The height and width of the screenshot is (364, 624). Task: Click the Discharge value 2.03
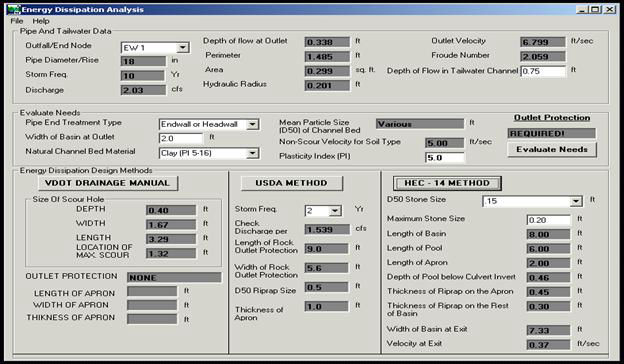point(143,90)
